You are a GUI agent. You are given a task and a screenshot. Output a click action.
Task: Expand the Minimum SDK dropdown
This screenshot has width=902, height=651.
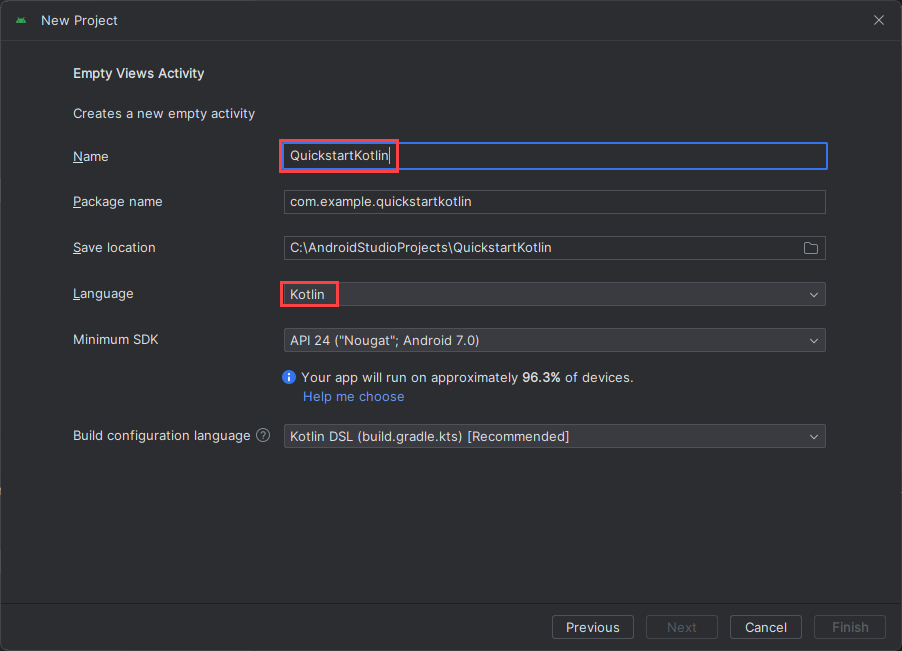coord(814,340)
